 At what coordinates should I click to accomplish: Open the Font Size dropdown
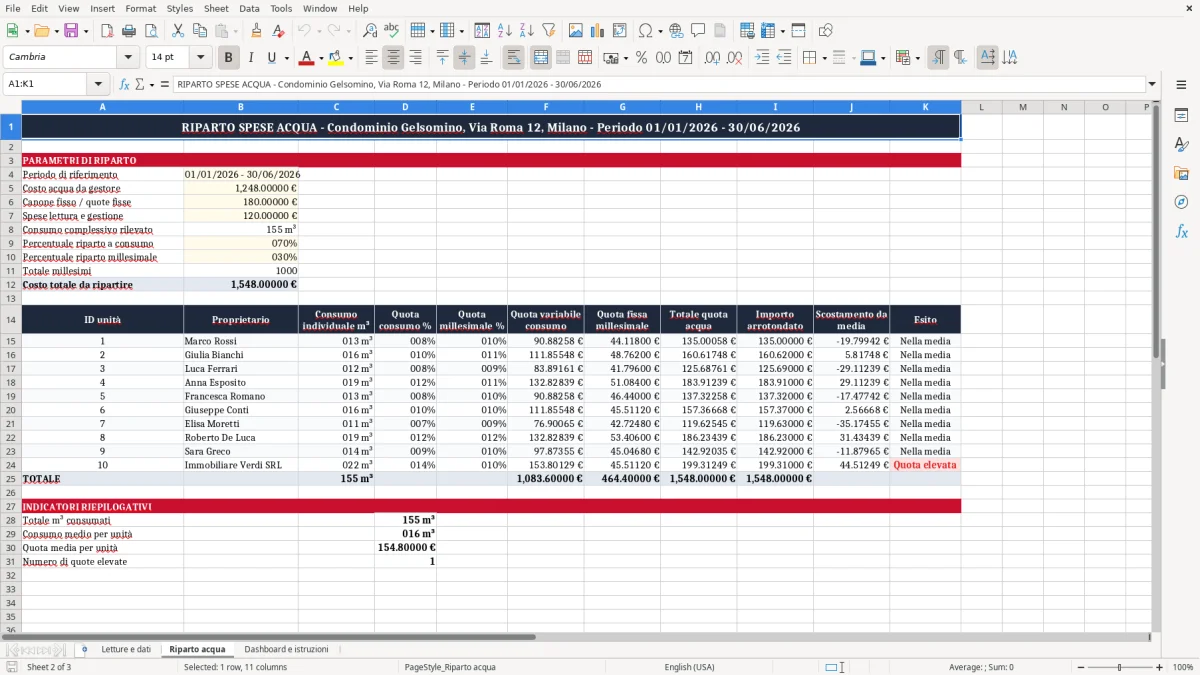200,58
